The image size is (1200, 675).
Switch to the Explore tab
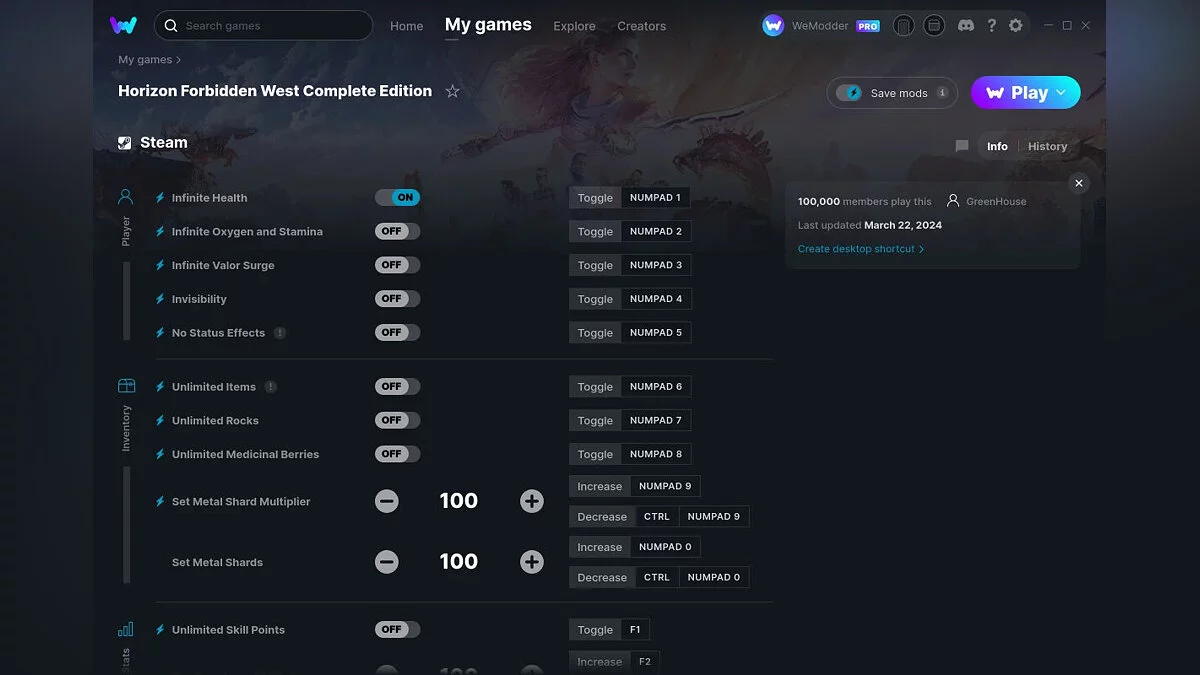pos(574,26)
